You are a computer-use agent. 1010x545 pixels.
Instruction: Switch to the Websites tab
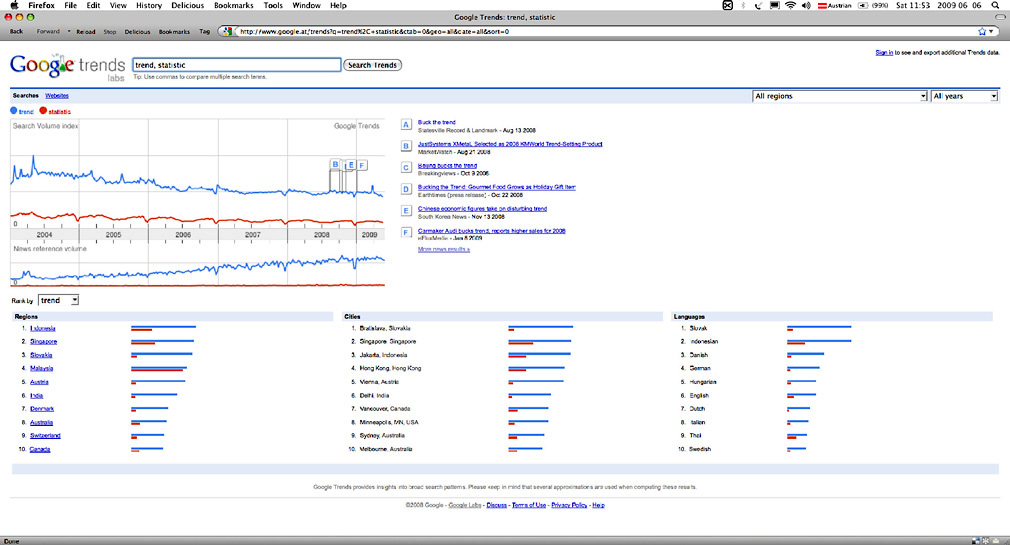(57, 95)
